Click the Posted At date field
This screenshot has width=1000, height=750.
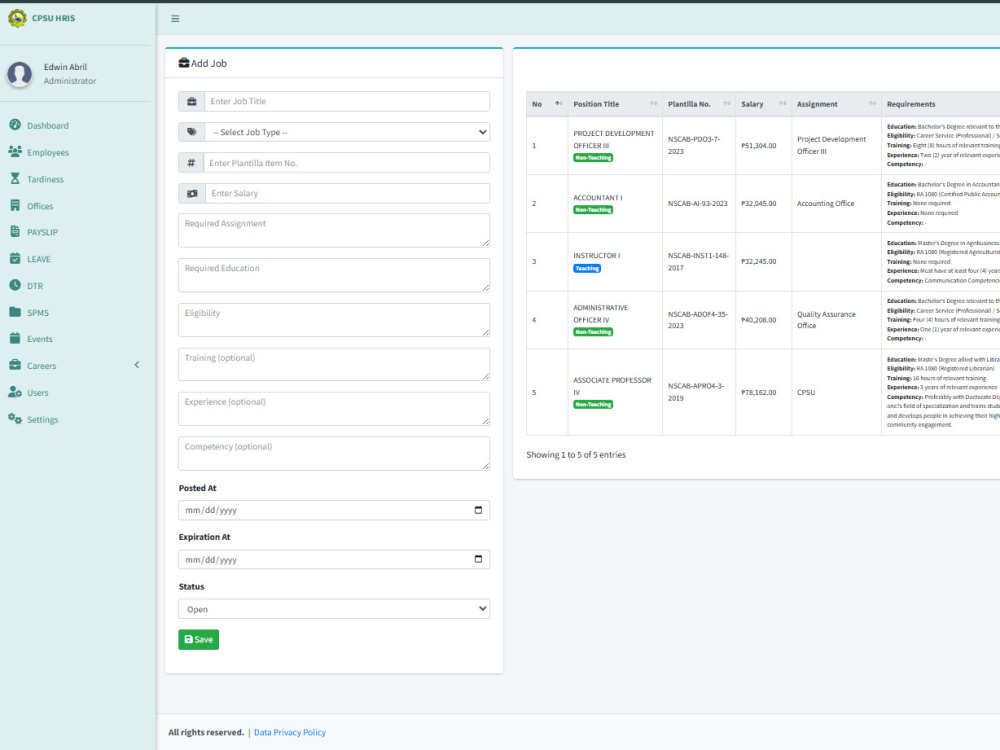pos(334,510)
